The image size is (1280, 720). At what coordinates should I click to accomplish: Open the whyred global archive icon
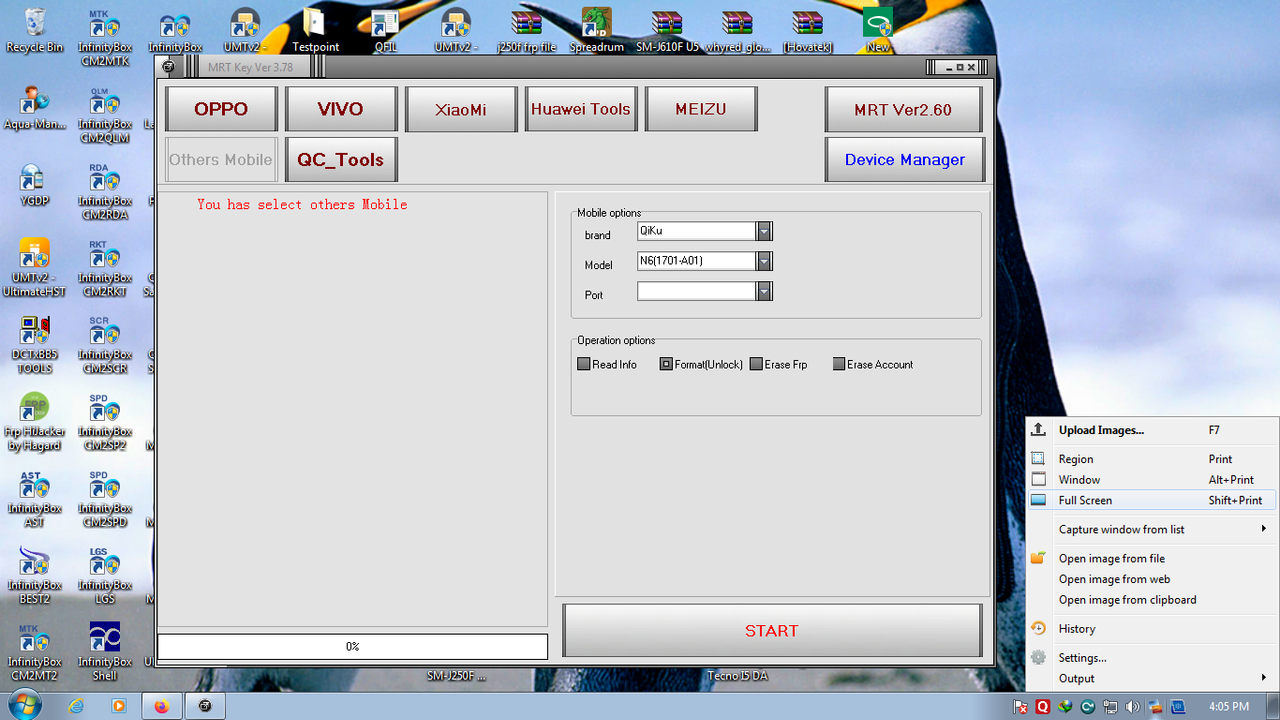click(737, 30)
